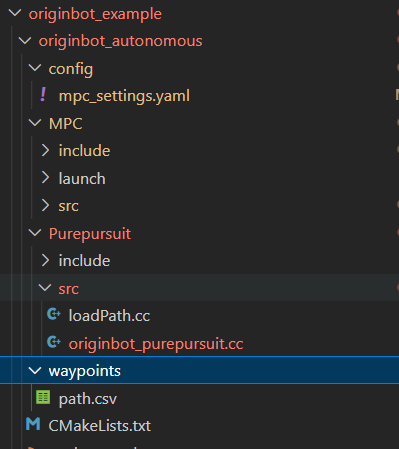Click the YAML icon beside mpc_settings.yaml
This screenshot has width=399, height=449.
(43, 95)
